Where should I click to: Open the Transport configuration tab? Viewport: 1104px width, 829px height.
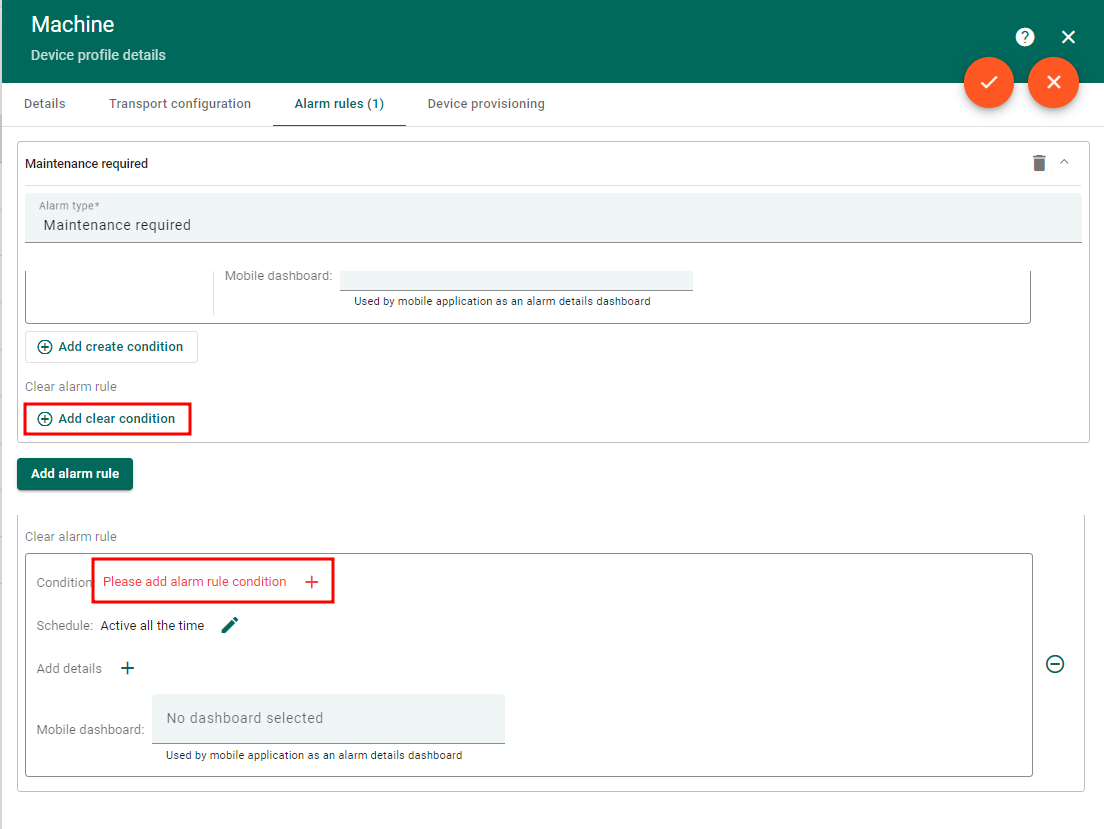tap(180, 104)
